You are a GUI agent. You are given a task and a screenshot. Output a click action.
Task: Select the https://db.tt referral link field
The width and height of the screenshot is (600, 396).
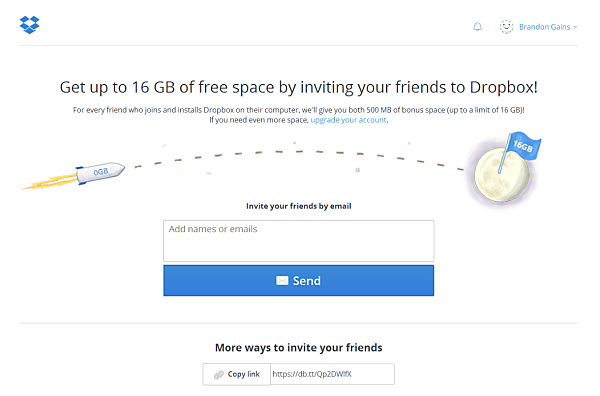(332, 374)
